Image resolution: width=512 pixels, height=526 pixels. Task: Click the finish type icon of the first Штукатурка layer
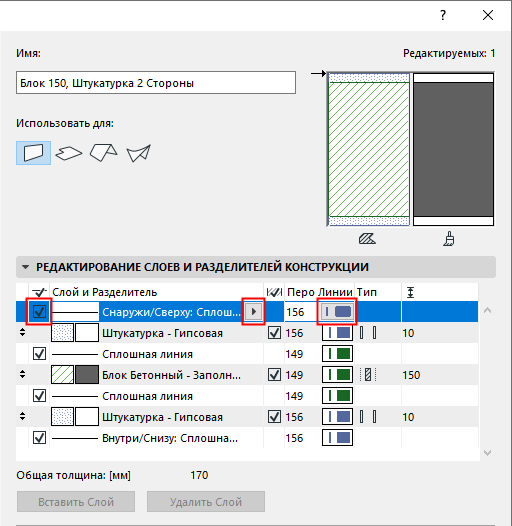(368, 333)
